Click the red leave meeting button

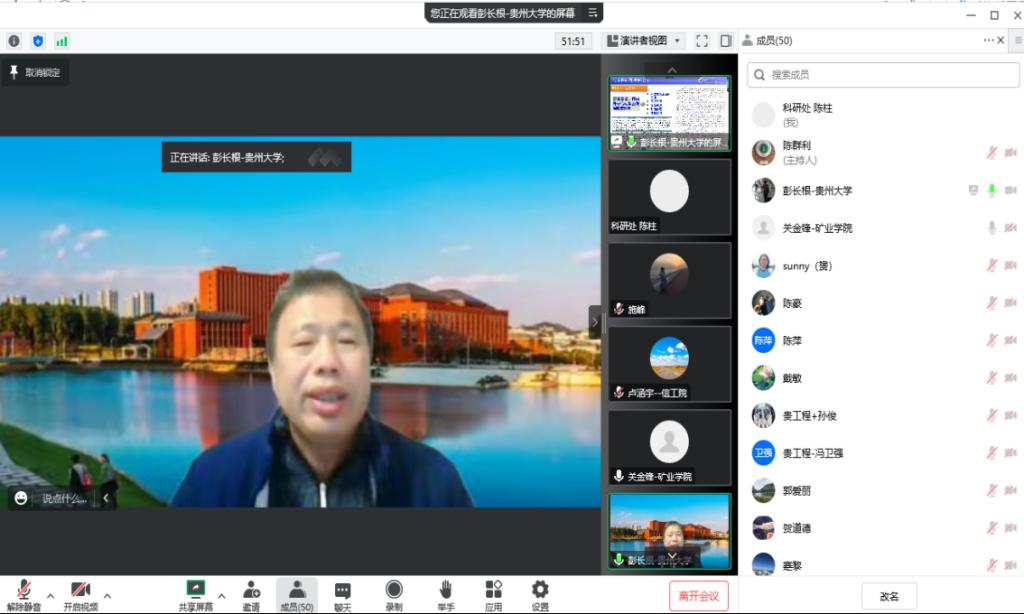point(699,596)
